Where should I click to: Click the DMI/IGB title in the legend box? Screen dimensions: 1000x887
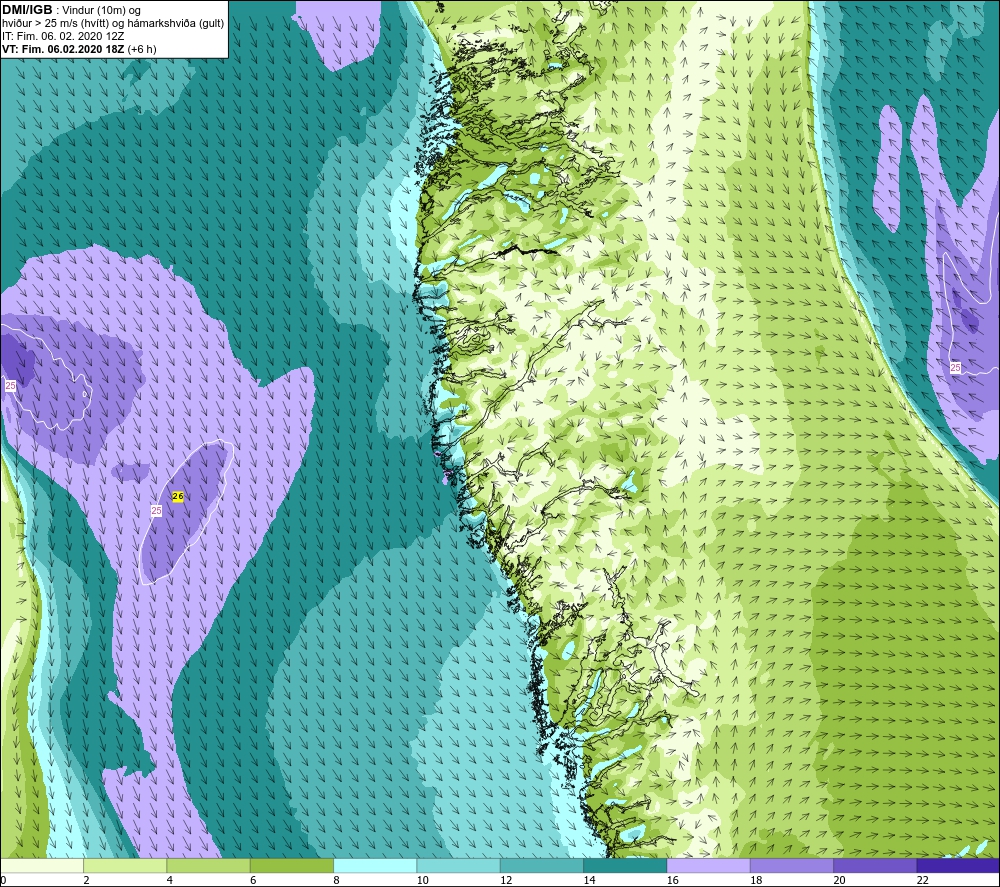27,10
